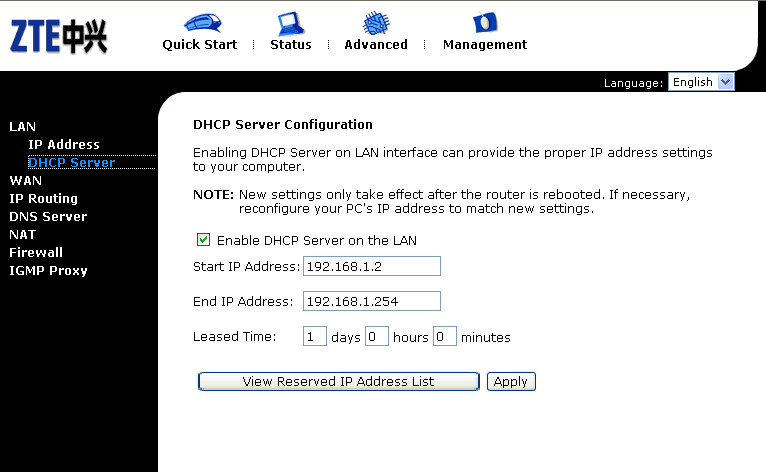Focus the Start IP Address field
Screen dimensions: 766x472
(x=372, y=266)
